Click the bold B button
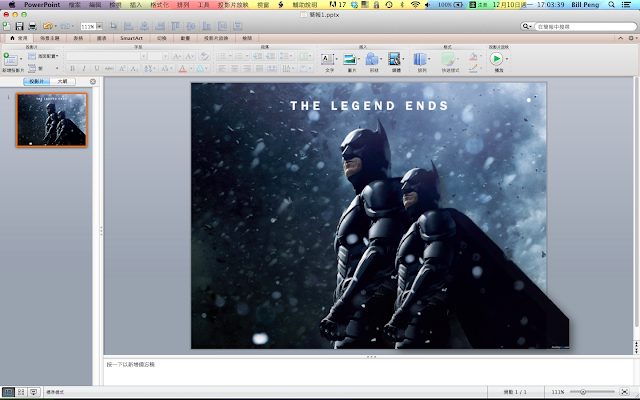Screen dimensions: 640x400 (72, 69)
